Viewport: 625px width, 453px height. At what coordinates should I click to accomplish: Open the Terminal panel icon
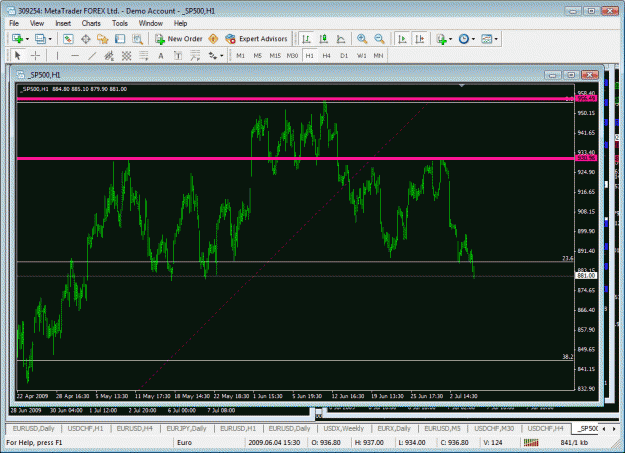pos(120,39)
